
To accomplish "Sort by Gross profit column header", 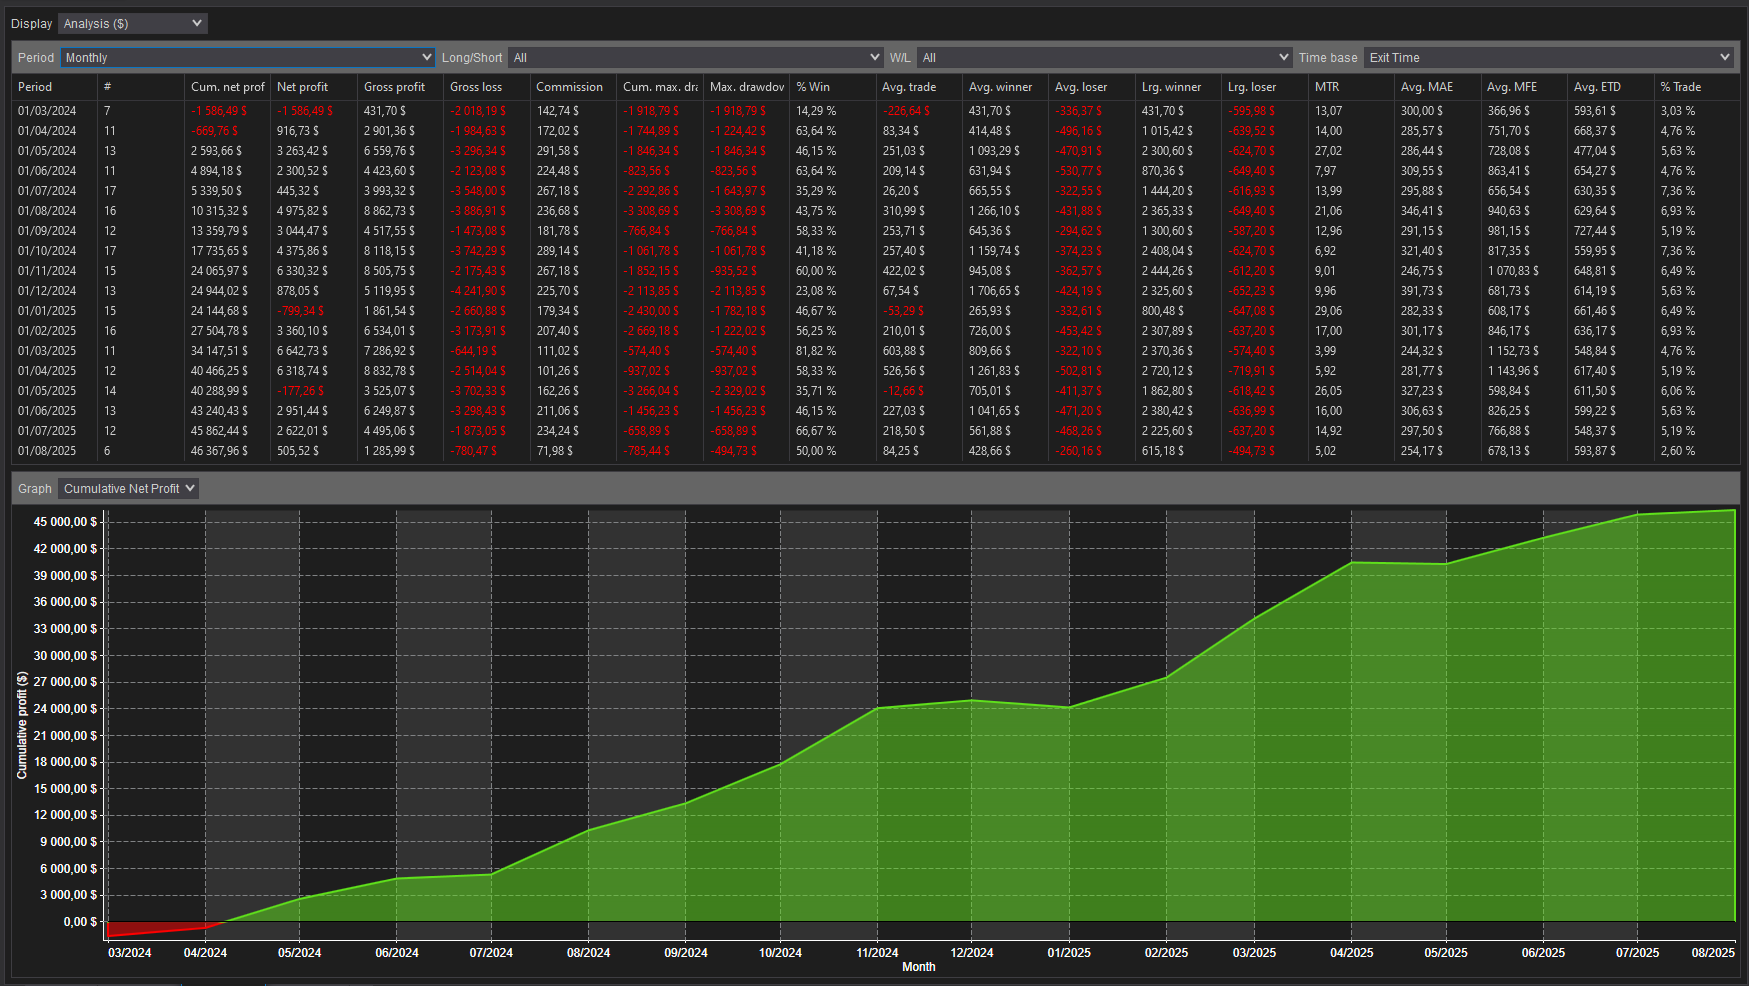I will pos(400,87).
